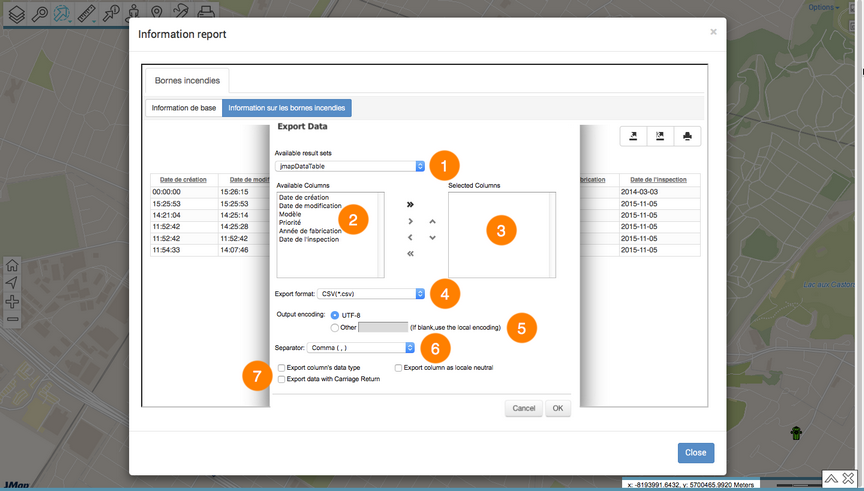Screen dimensions: 864x491
Task: Check Export data with Carriage Return
Action: 282,379
